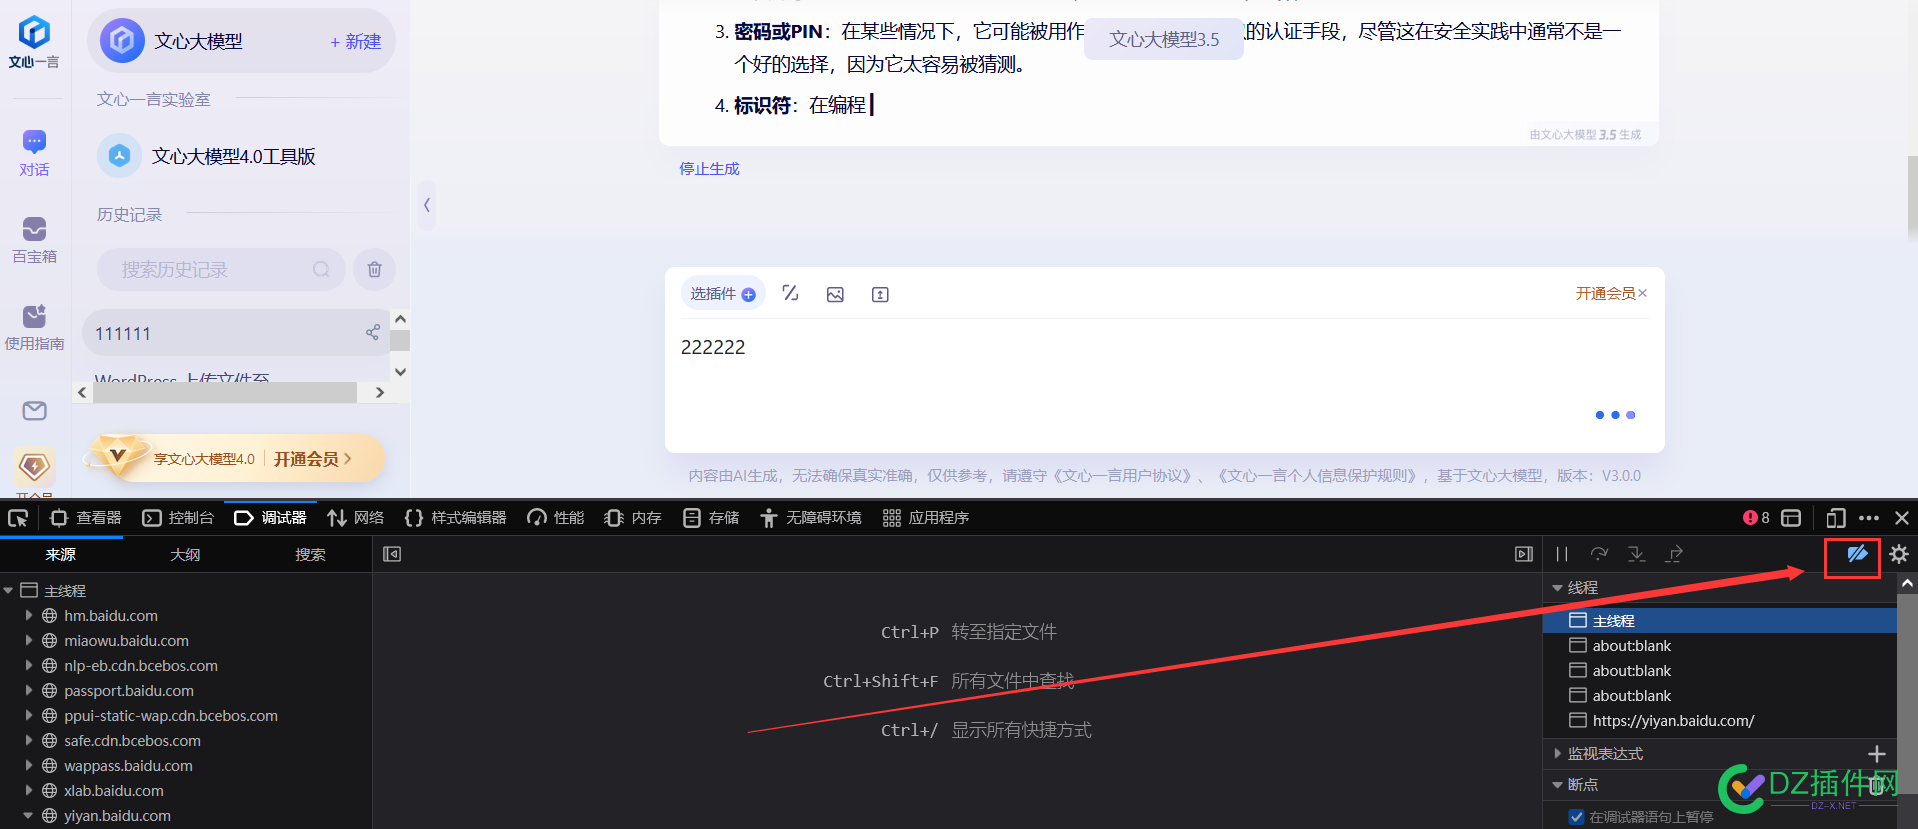
Task: Expand passport.baidu.com source node
Action: coord(28,691)
